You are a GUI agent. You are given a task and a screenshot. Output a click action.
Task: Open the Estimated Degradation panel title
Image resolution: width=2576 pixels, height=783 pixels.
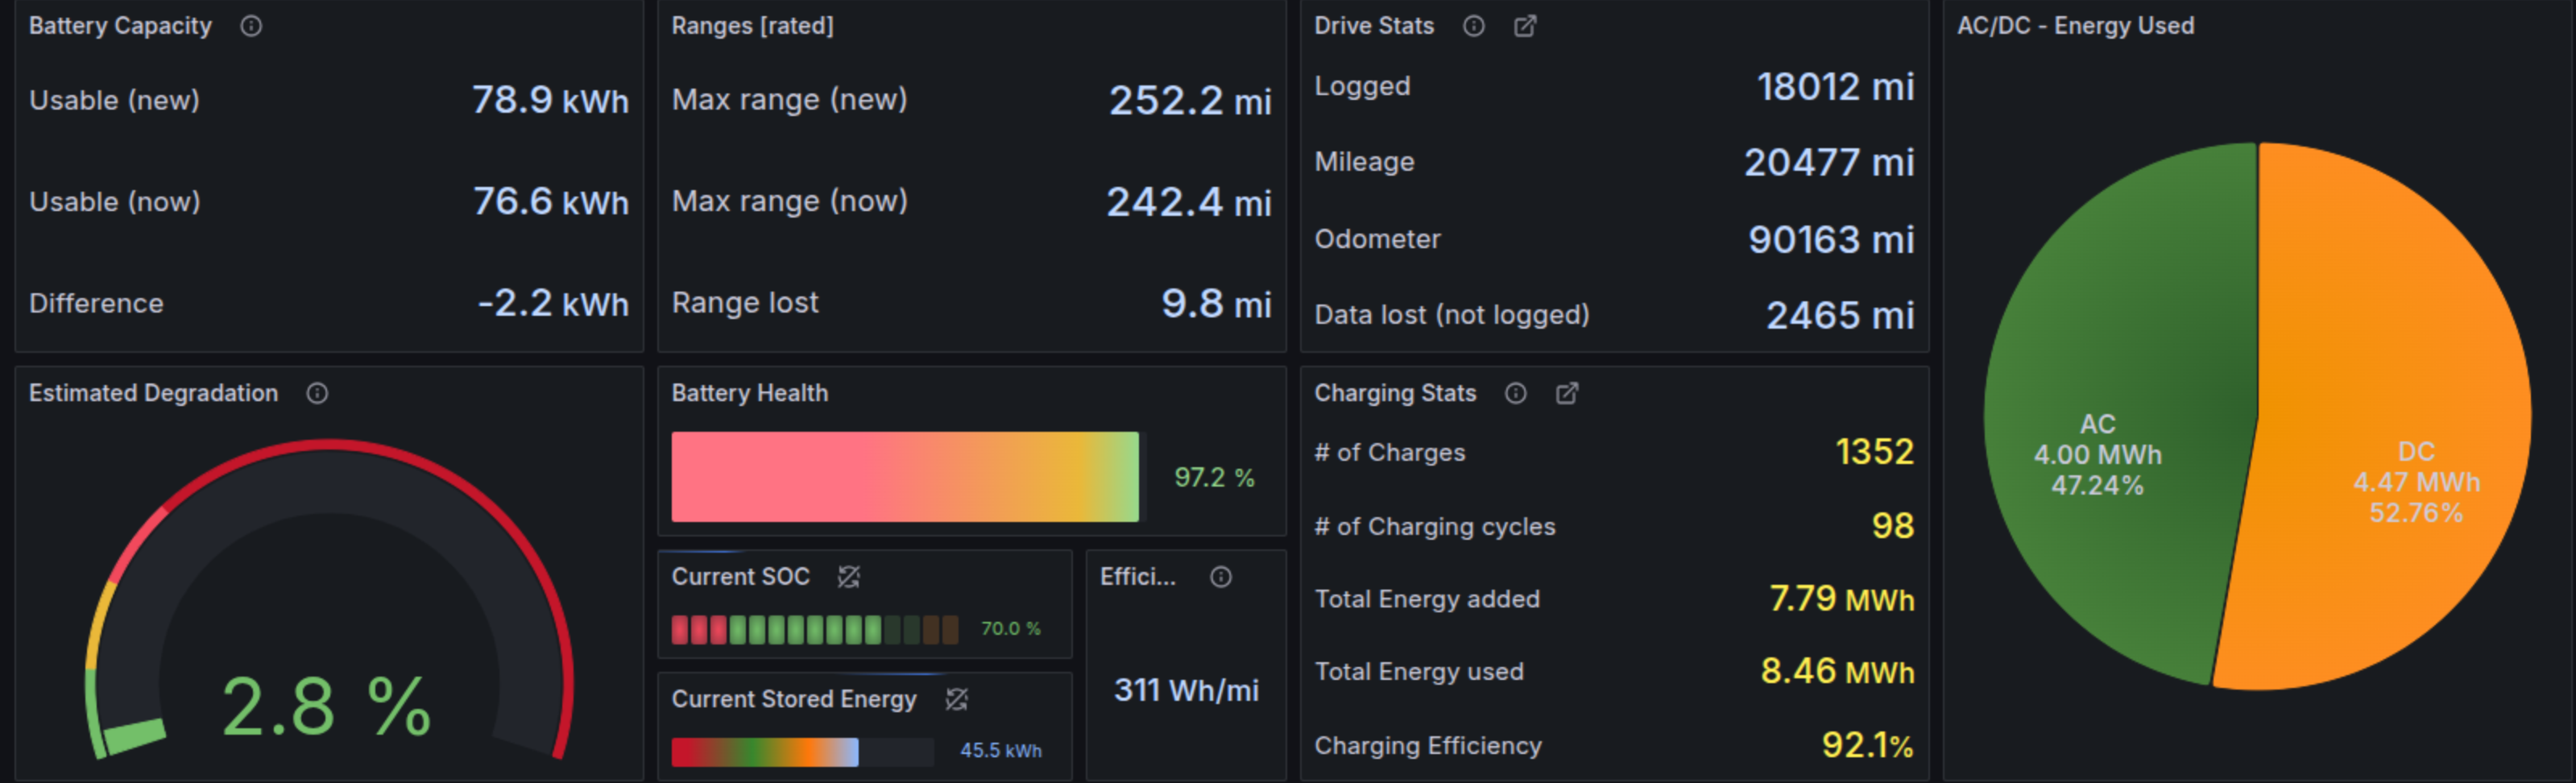point(153,393)
